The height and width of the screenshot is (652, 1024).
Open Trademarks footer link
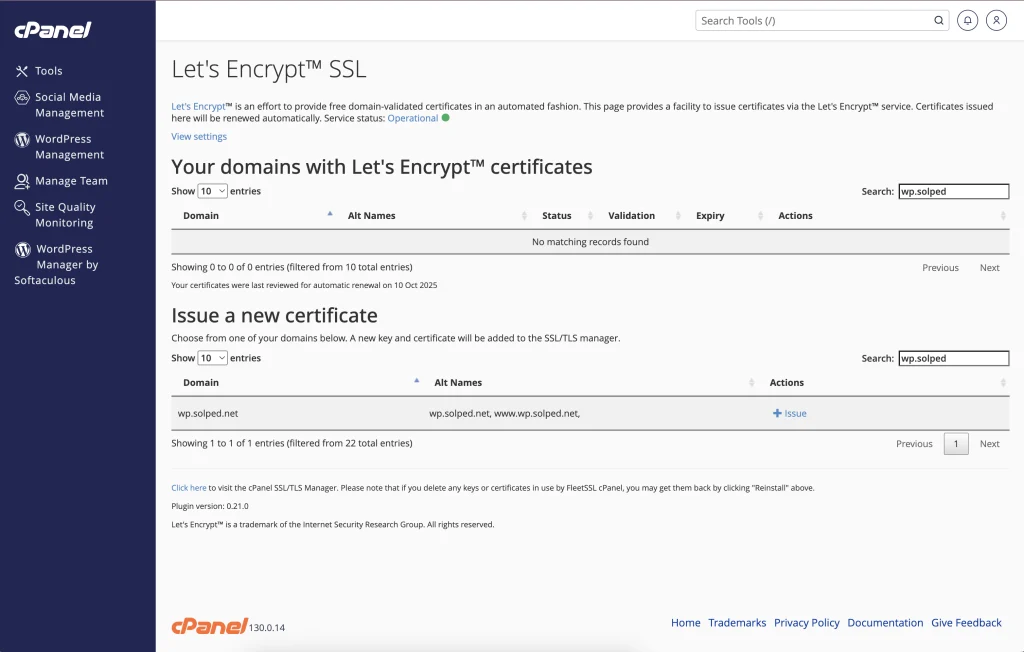[737, 623]
